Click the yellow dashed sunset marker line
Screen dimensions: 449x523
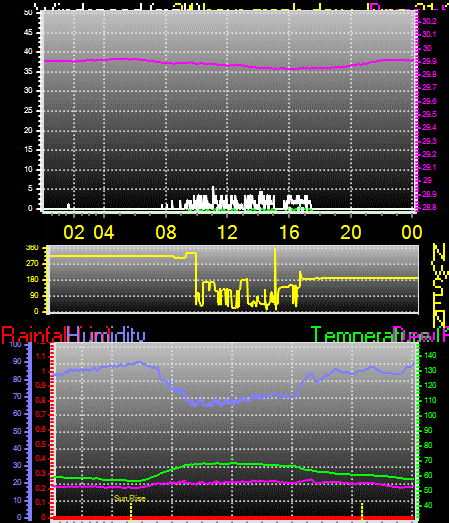pos(362,511)
